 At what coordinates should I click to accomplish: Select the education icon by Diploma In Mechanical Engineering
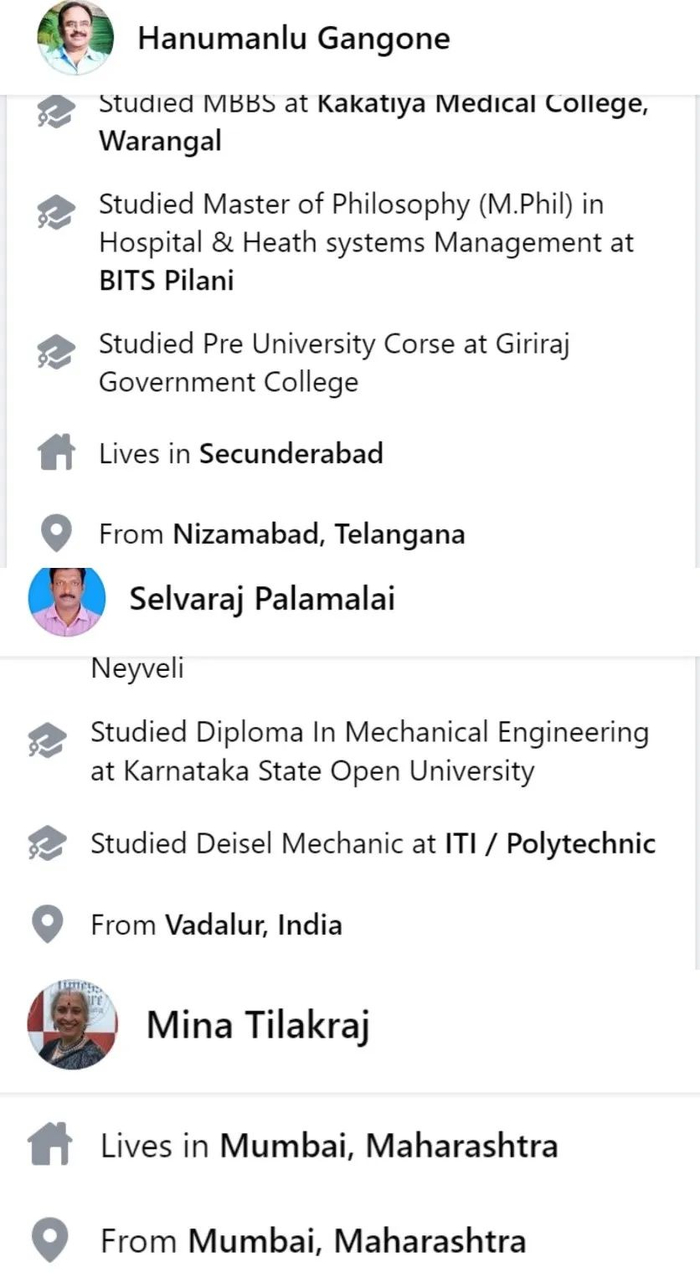click(x=47, y=741)
